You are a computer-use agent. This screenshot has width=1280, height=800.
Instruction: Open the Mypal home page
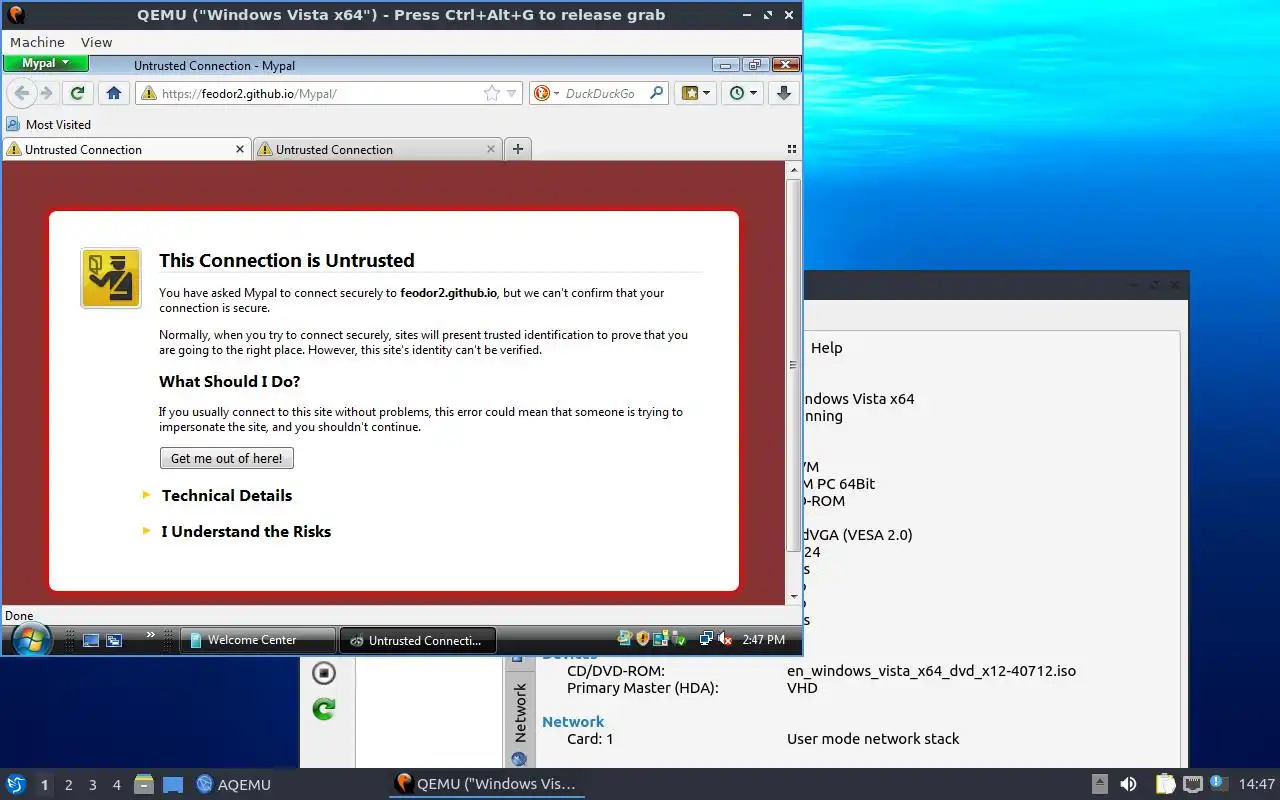[x=113, y=93]
